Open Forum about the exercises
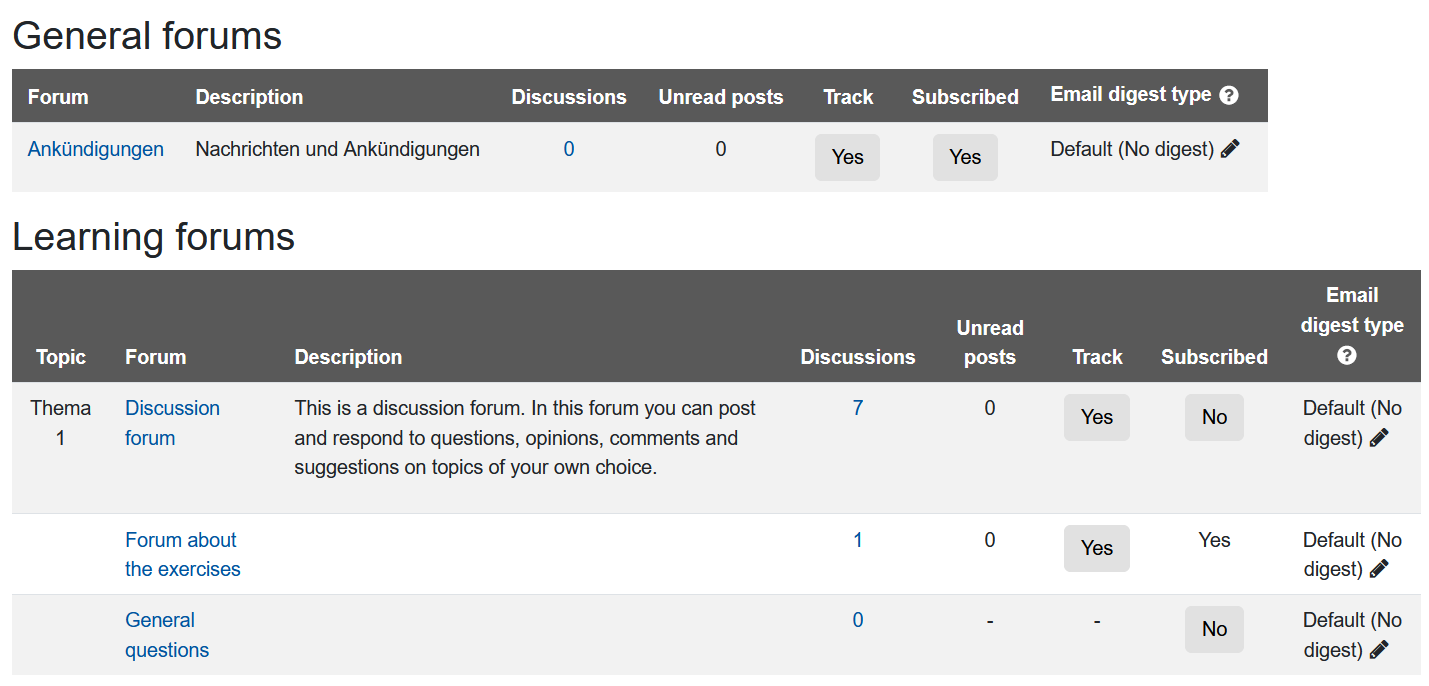 tap(182, 554)
